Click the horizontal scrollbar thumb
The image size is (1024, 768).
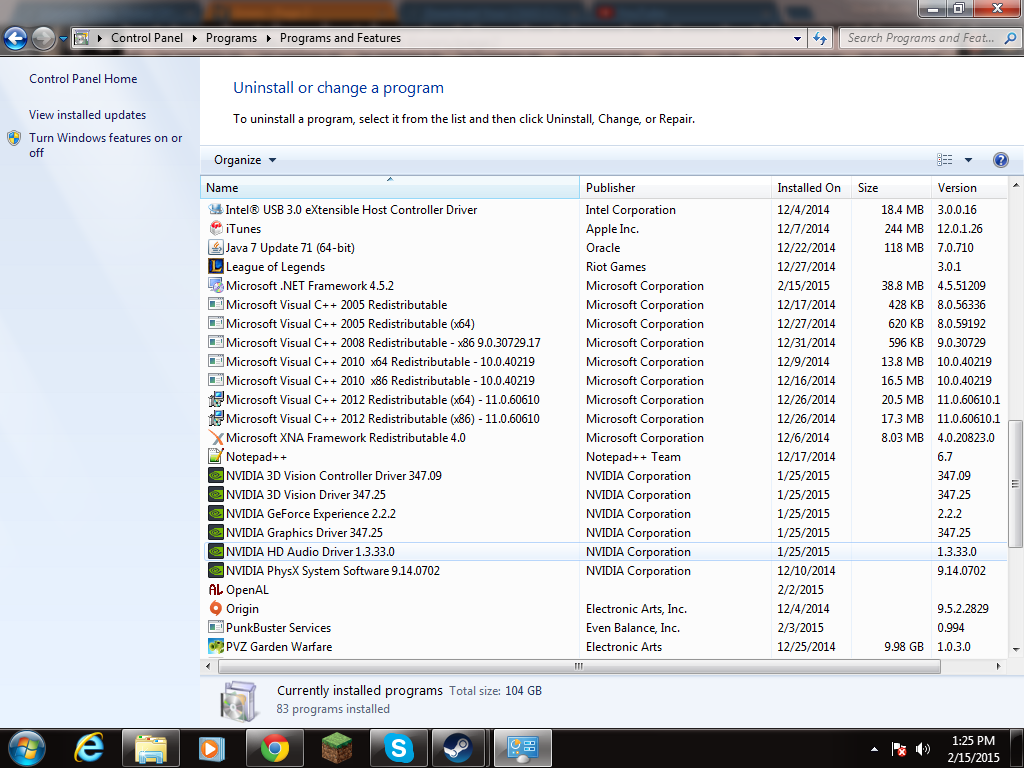pos(579,666)
